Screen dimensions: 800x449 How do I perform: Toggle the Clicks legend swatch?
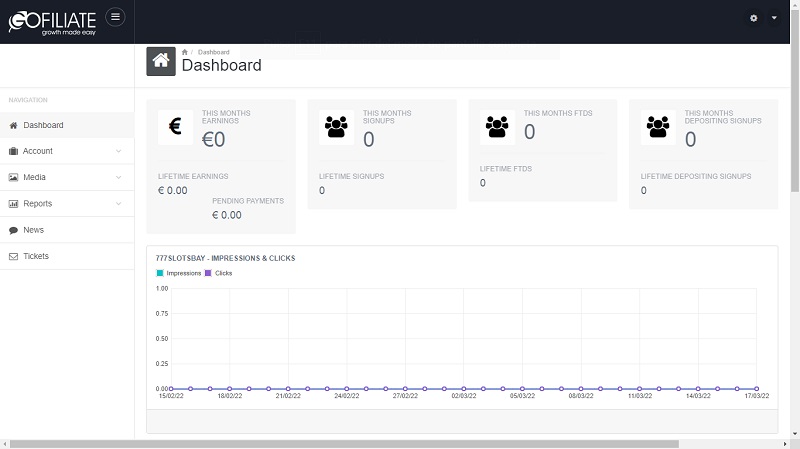tap(208, 273)
